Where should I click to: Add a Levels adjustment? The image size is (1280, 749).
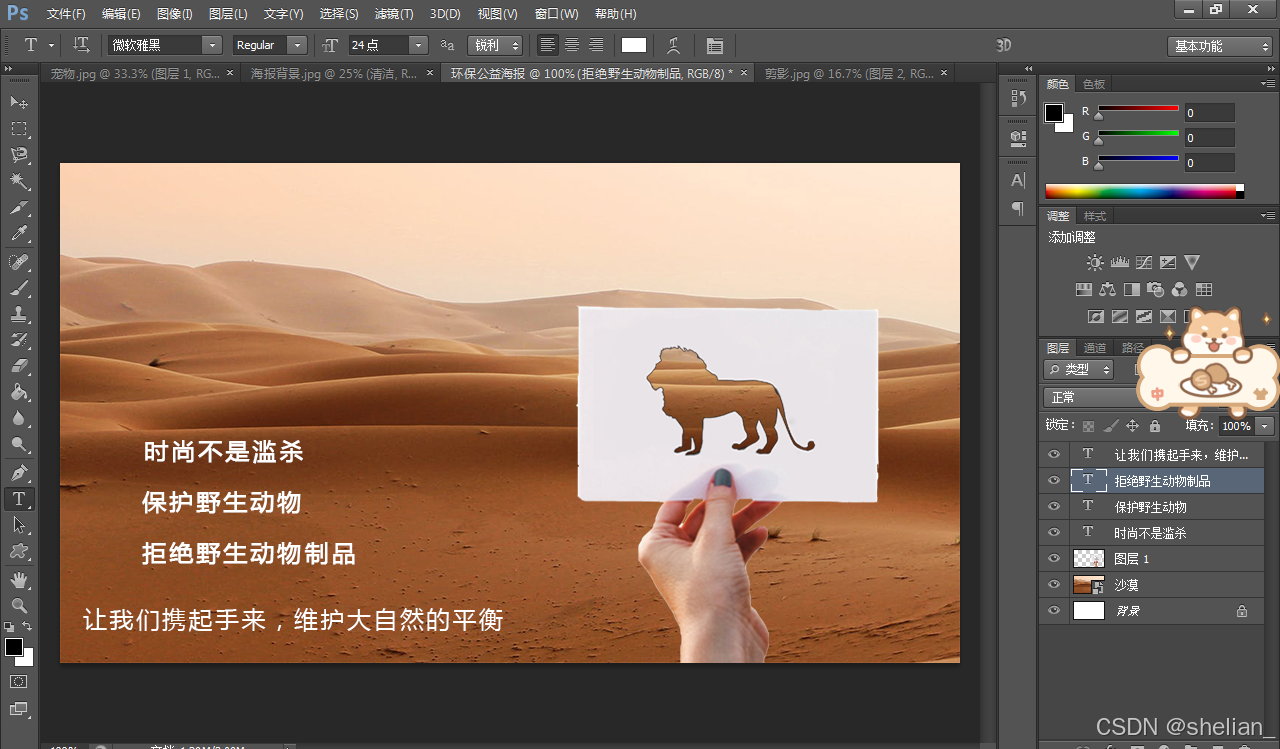click(1119, 262)
